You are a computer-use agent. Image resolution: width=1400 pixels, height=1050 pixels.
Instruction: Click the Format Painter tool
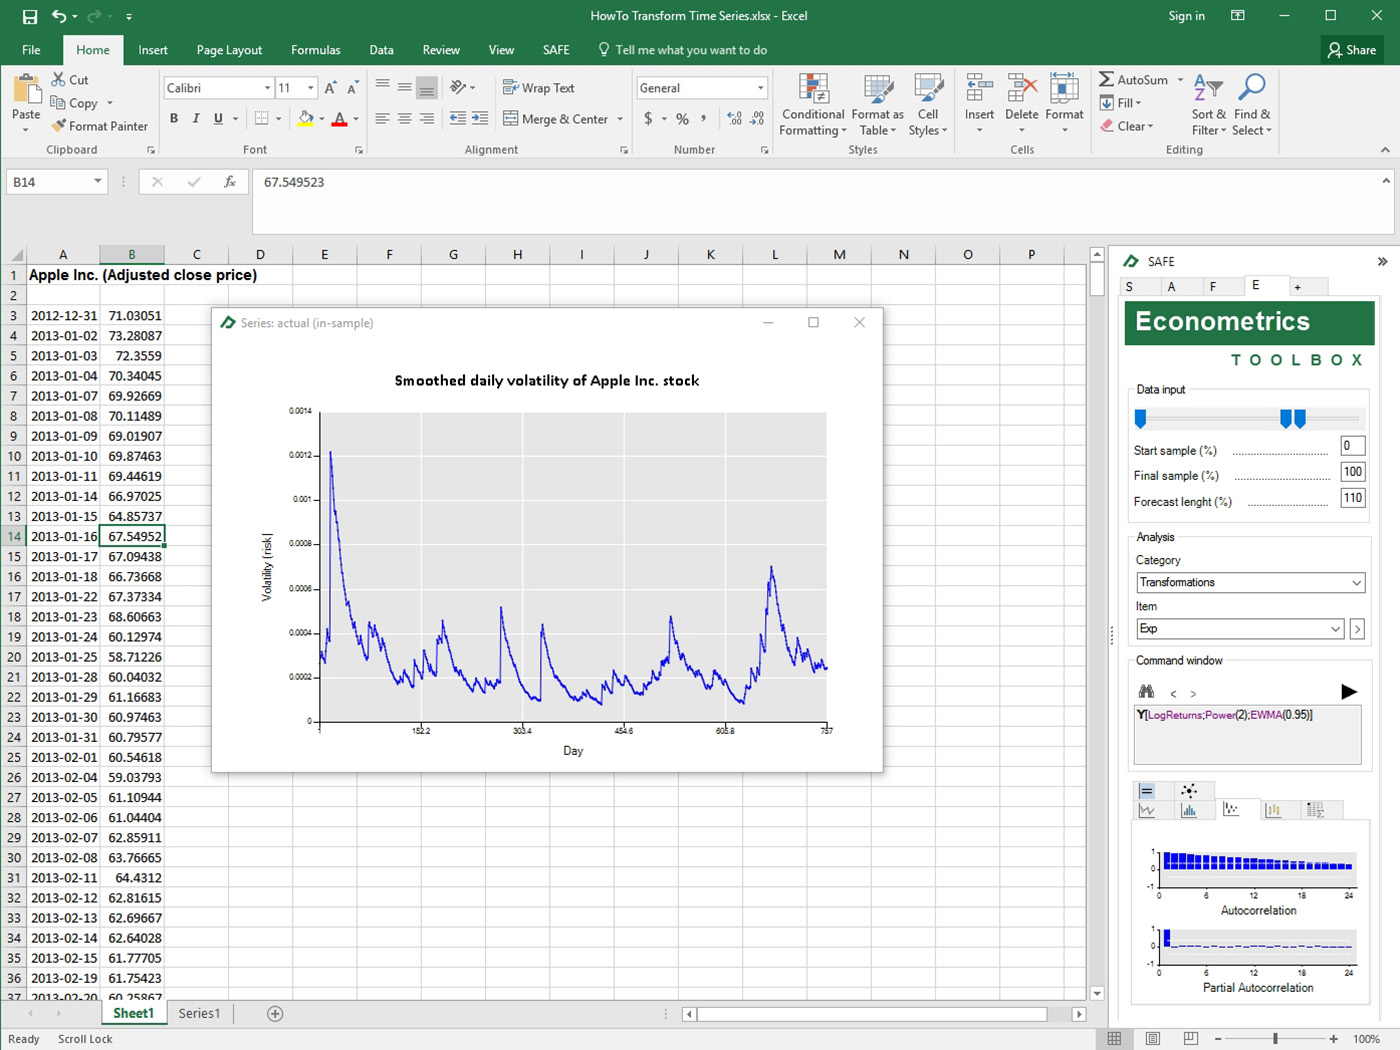[x=100, y=126]
